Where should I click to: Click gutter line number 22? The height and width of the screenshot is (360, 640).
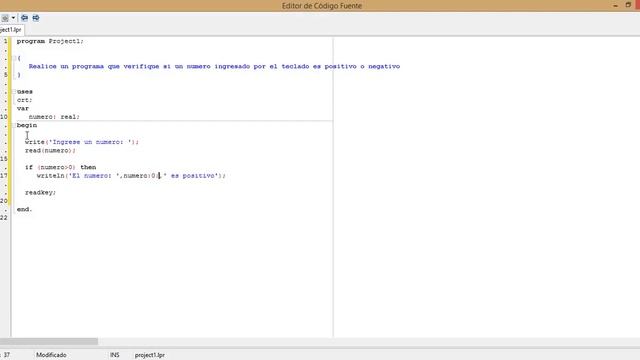(x=4, y=218)
